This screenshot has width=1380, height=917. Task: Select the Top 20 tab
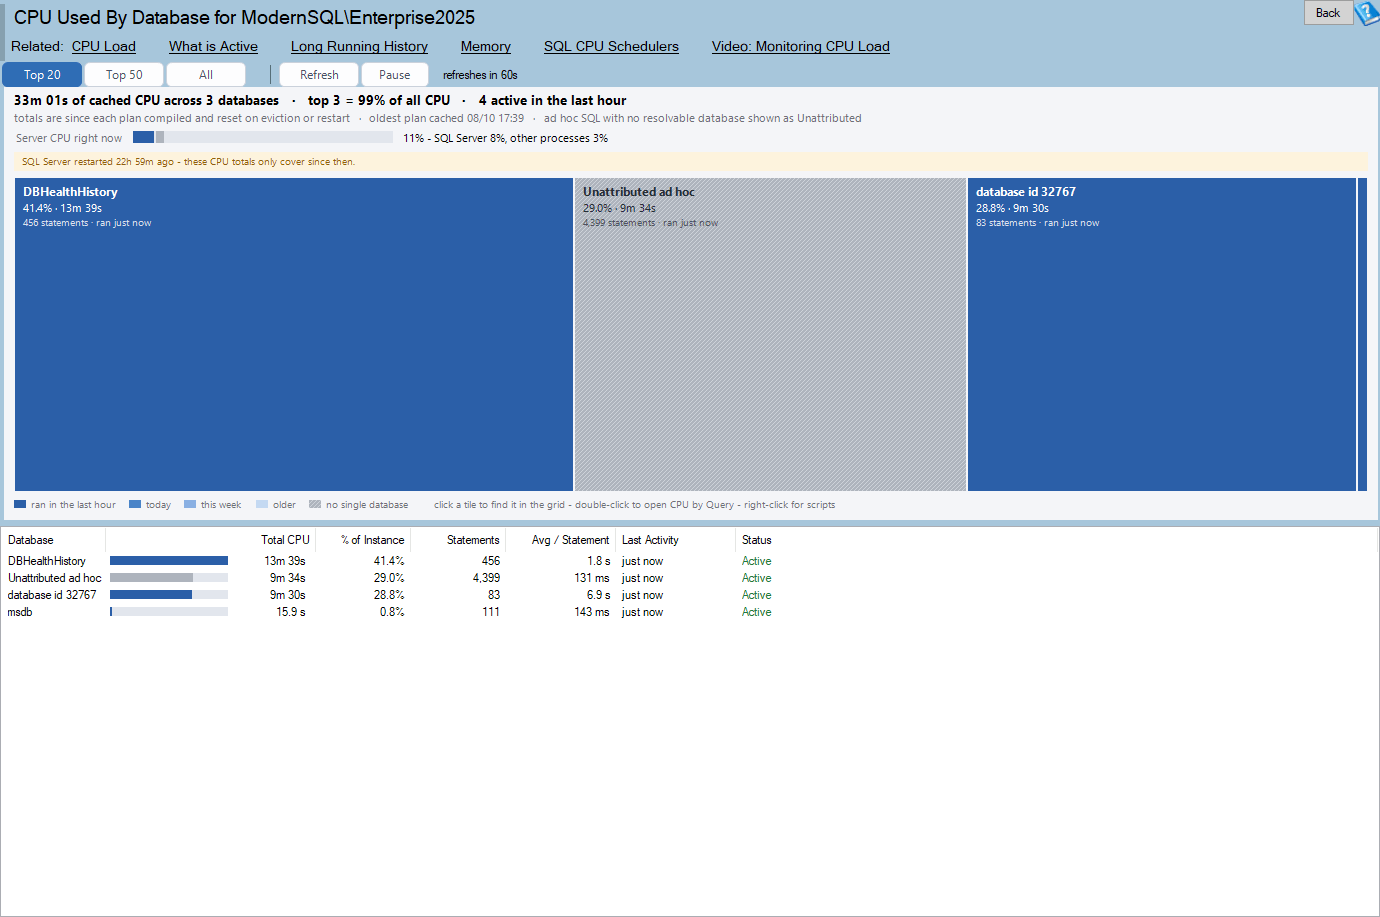[42, 75]
